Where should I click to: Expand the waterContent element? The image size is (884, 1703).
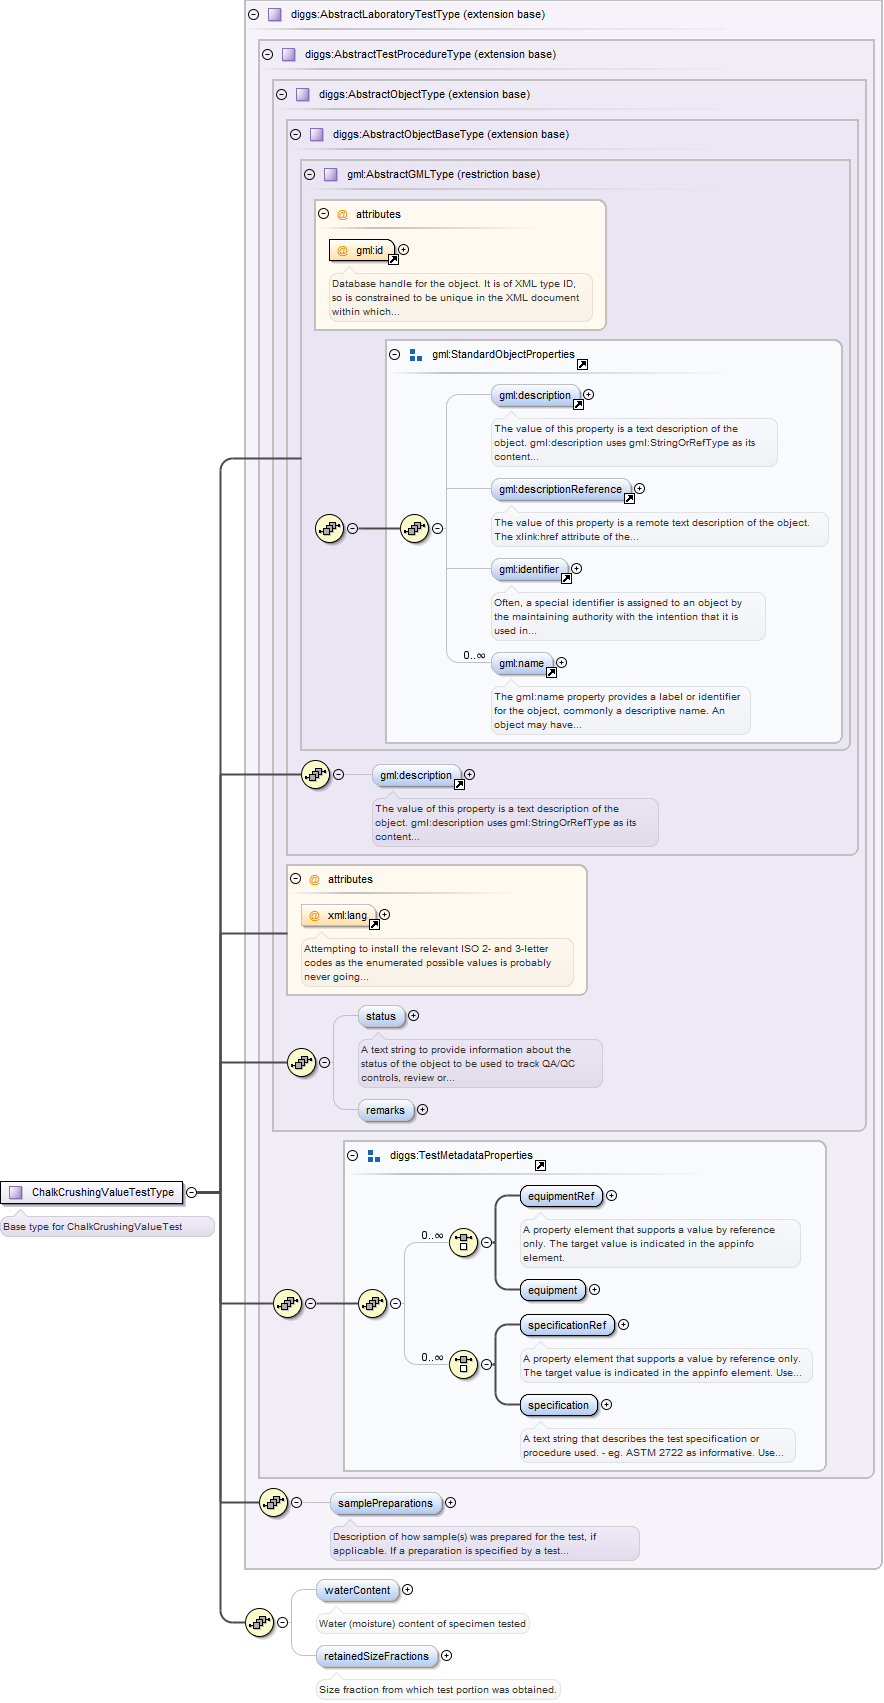pyautogui.click(x=407, y=1589)
